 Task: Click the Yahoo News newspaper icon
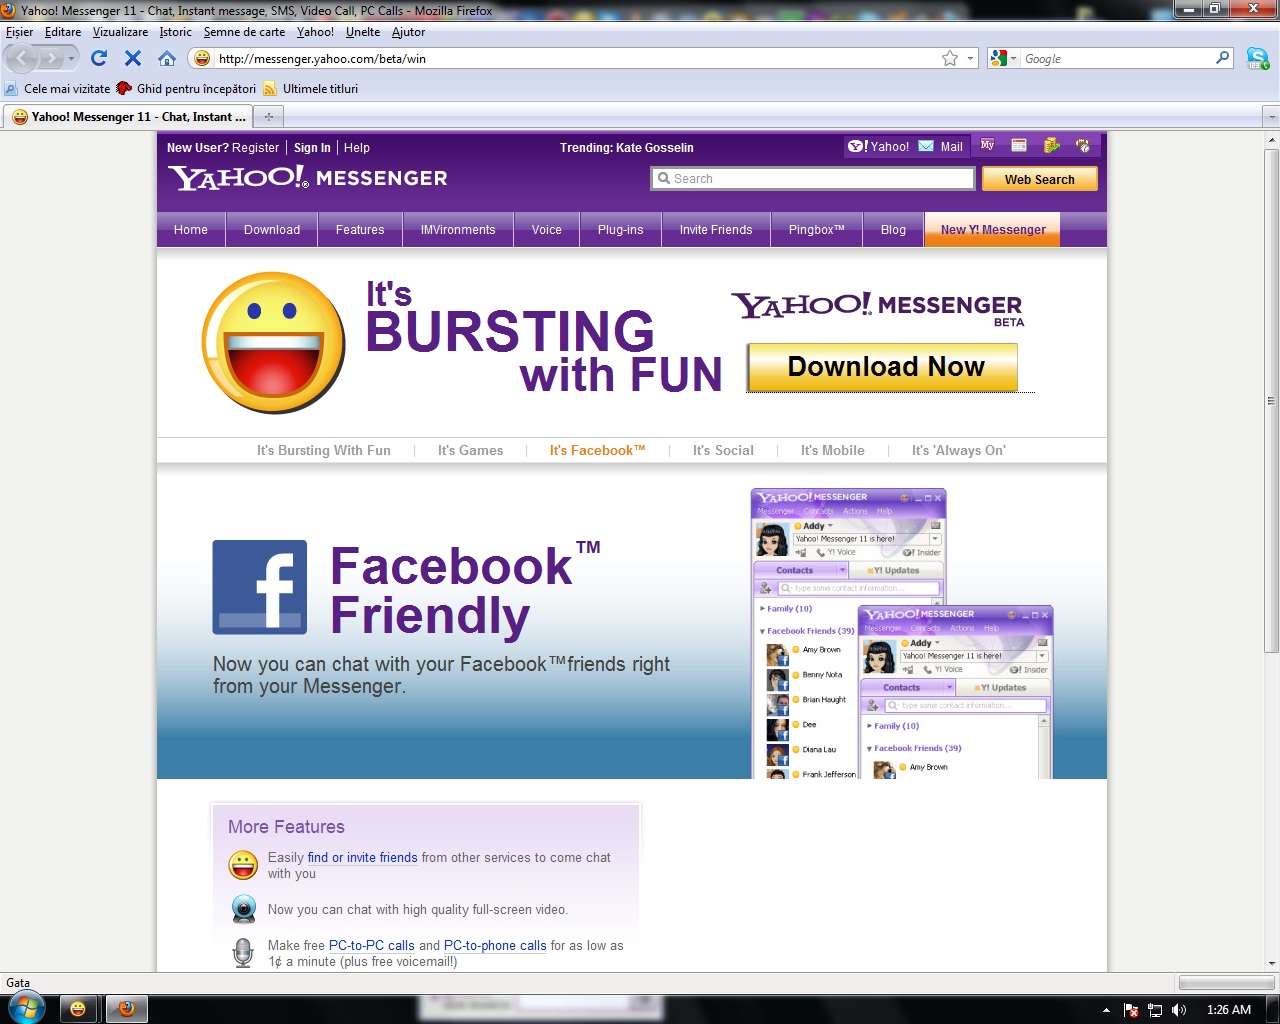tap(1019, 145)
